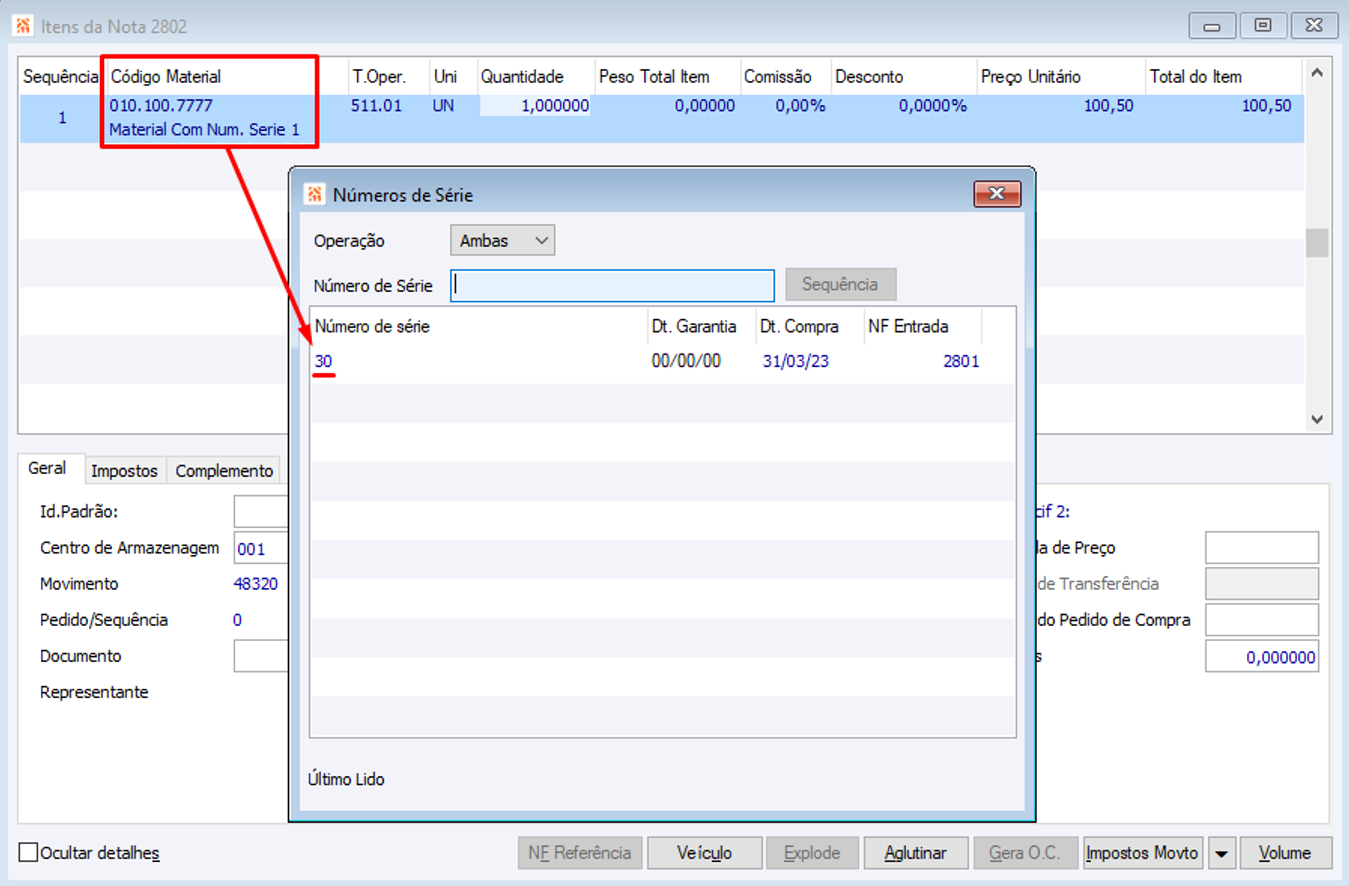Toggle Ocultar detalhes checkbox
The width and height of the screenshot is (1349, 886).
click(29, 853)
